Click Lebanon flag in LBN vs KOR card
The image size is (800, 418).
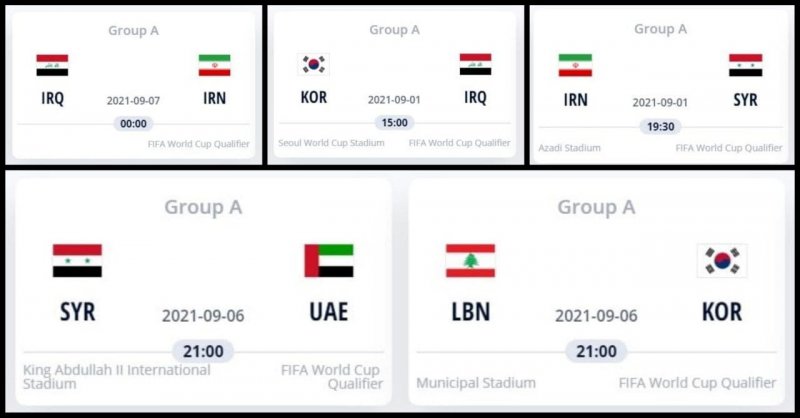[x=470, y=261]
